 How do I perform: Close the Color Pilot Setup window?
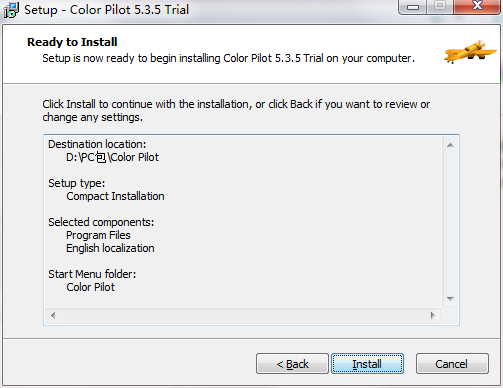coord(477,6)
